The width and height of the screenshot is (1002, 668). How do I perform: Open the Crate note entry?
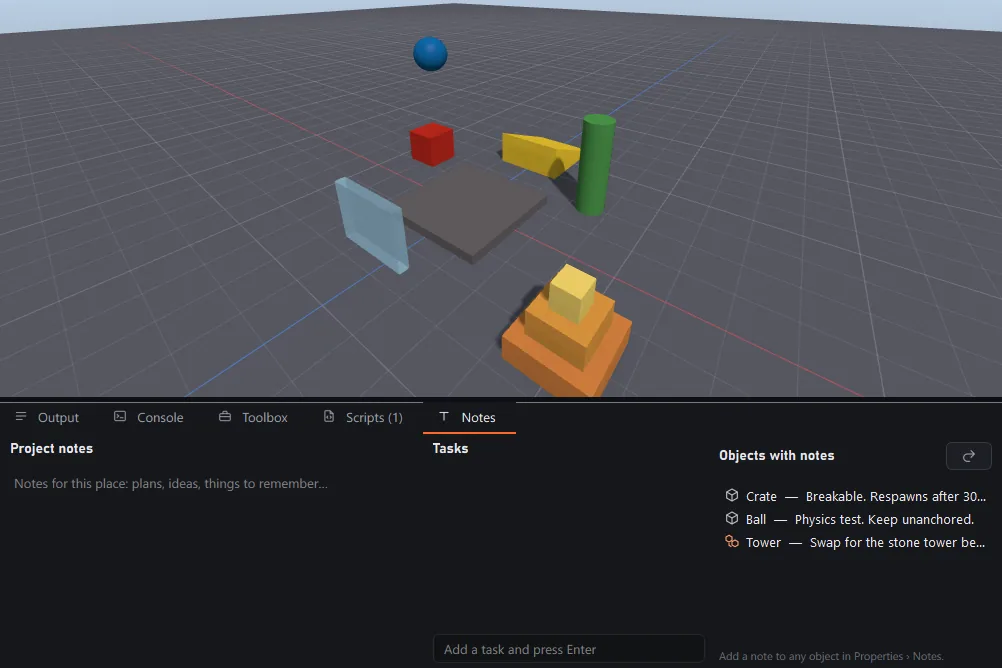tap(856, 497)
